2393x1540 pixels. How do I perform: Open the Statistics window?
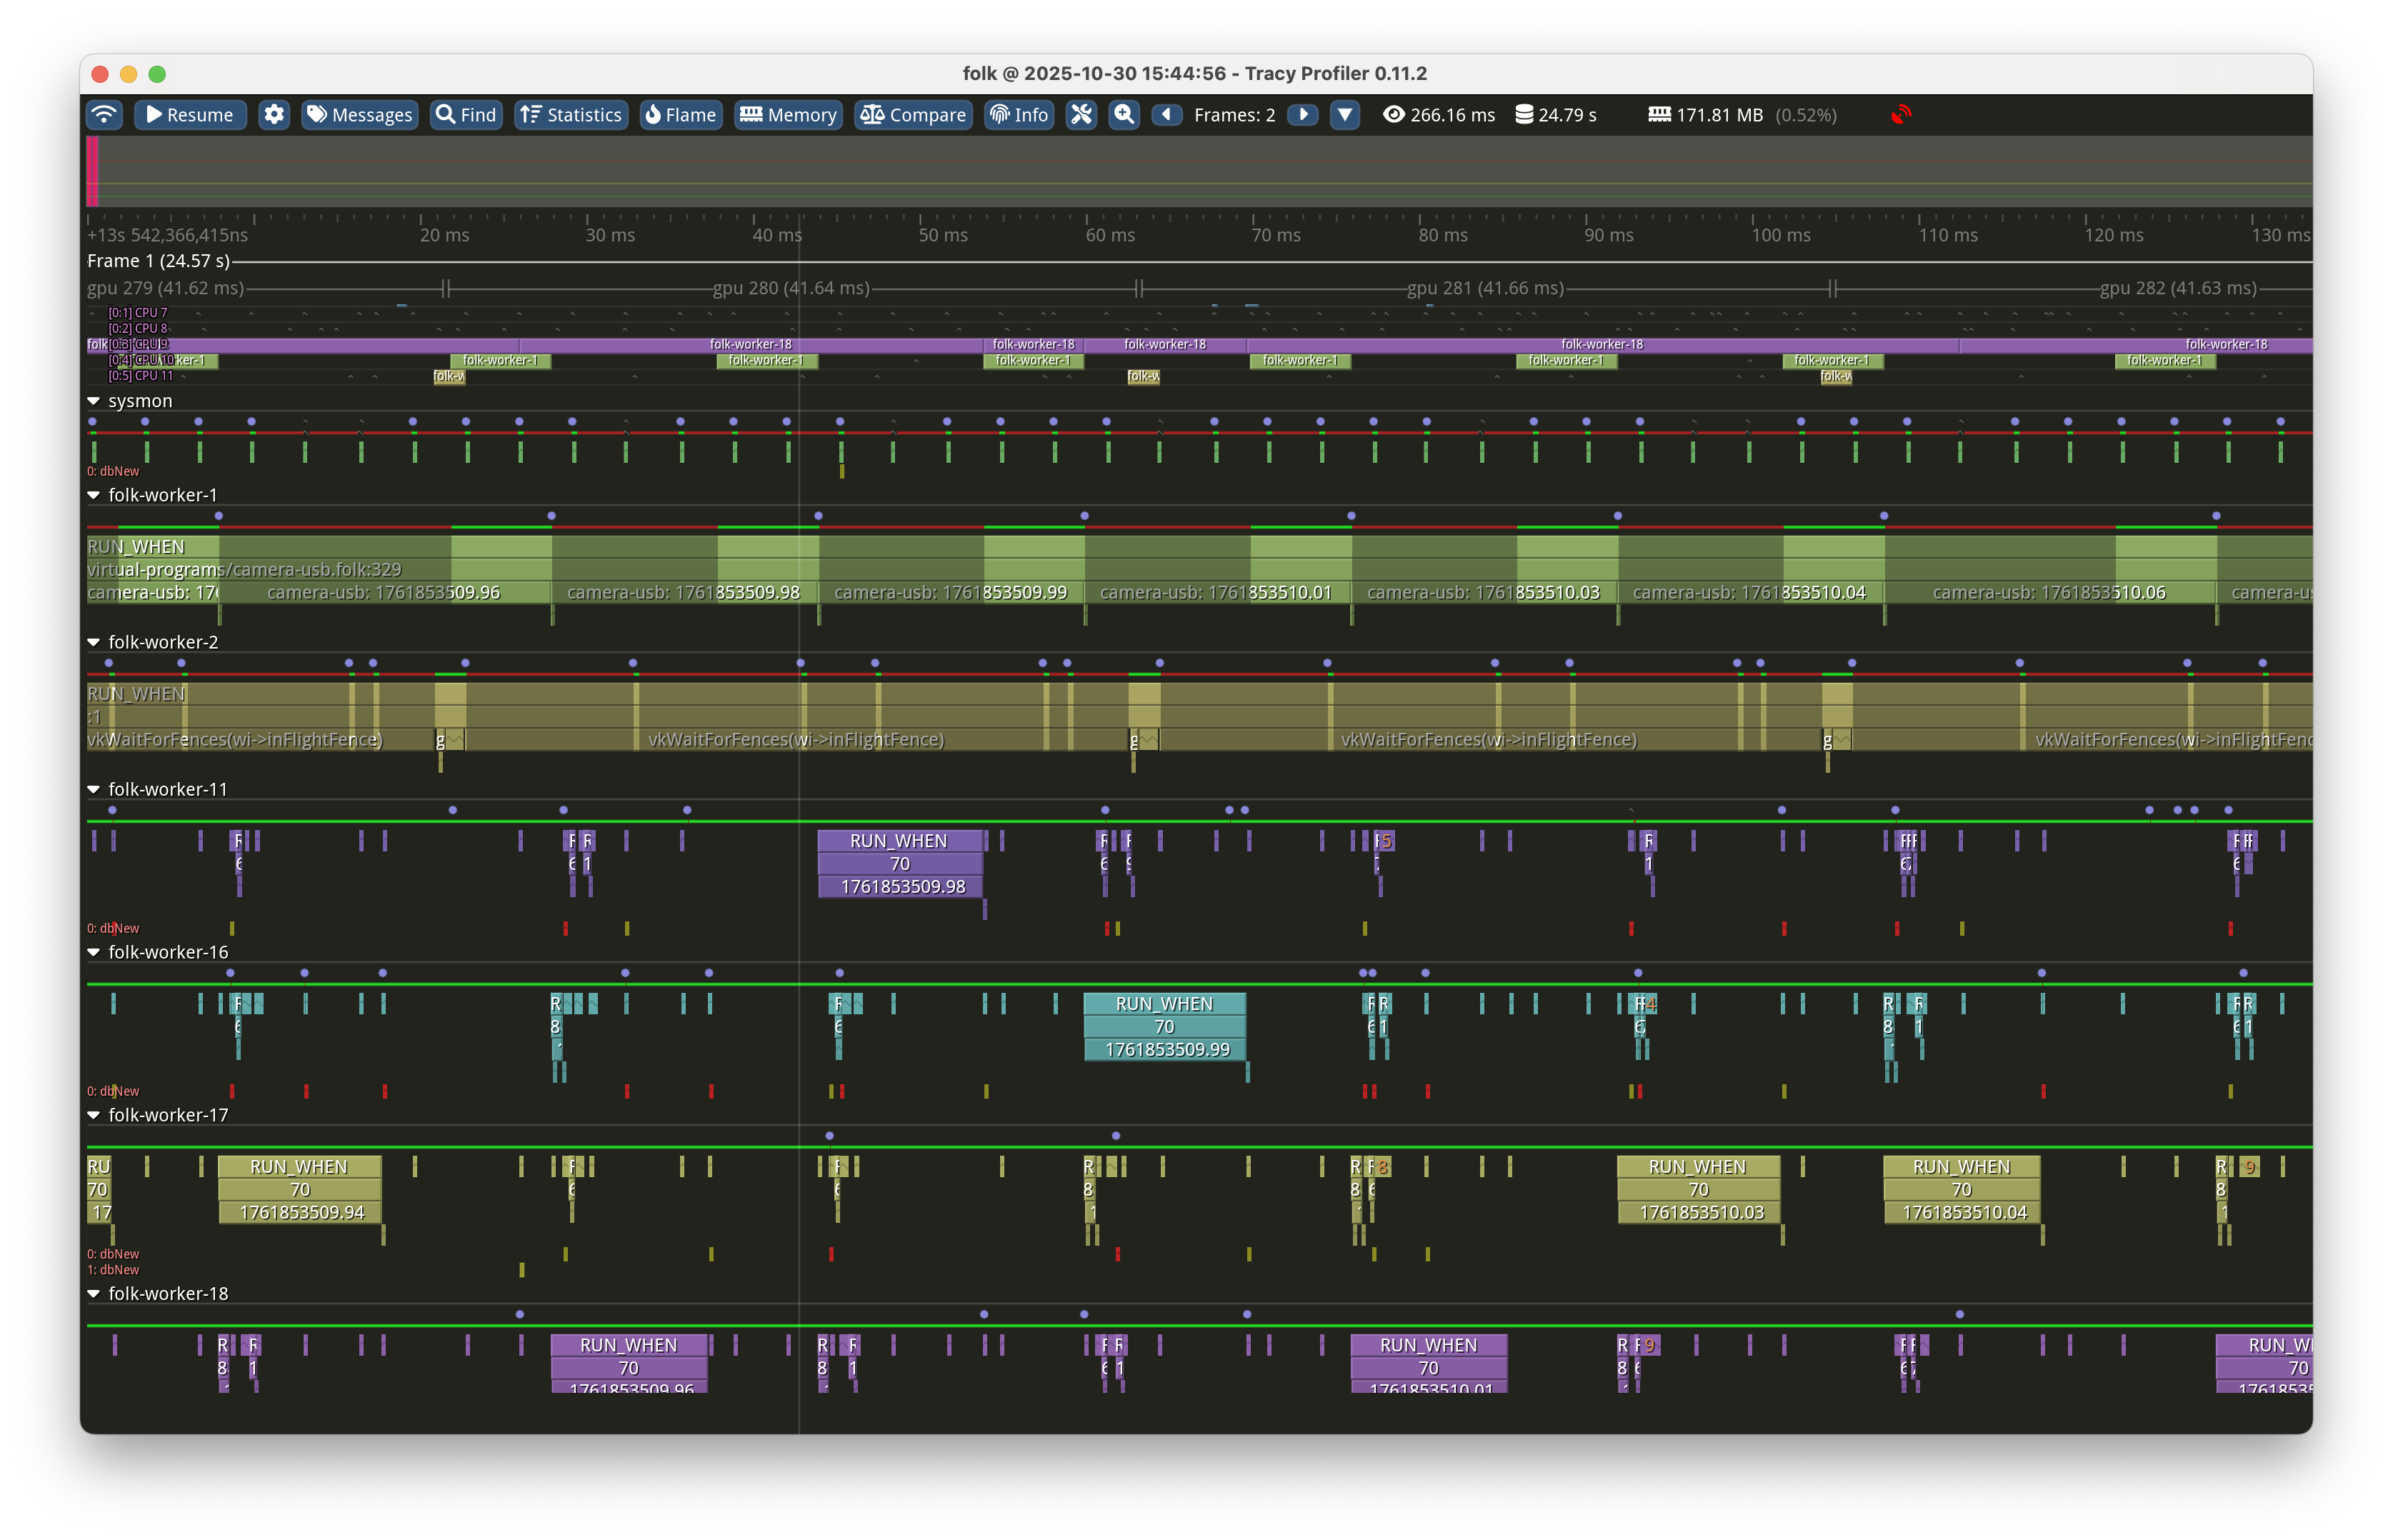point(571,115)
